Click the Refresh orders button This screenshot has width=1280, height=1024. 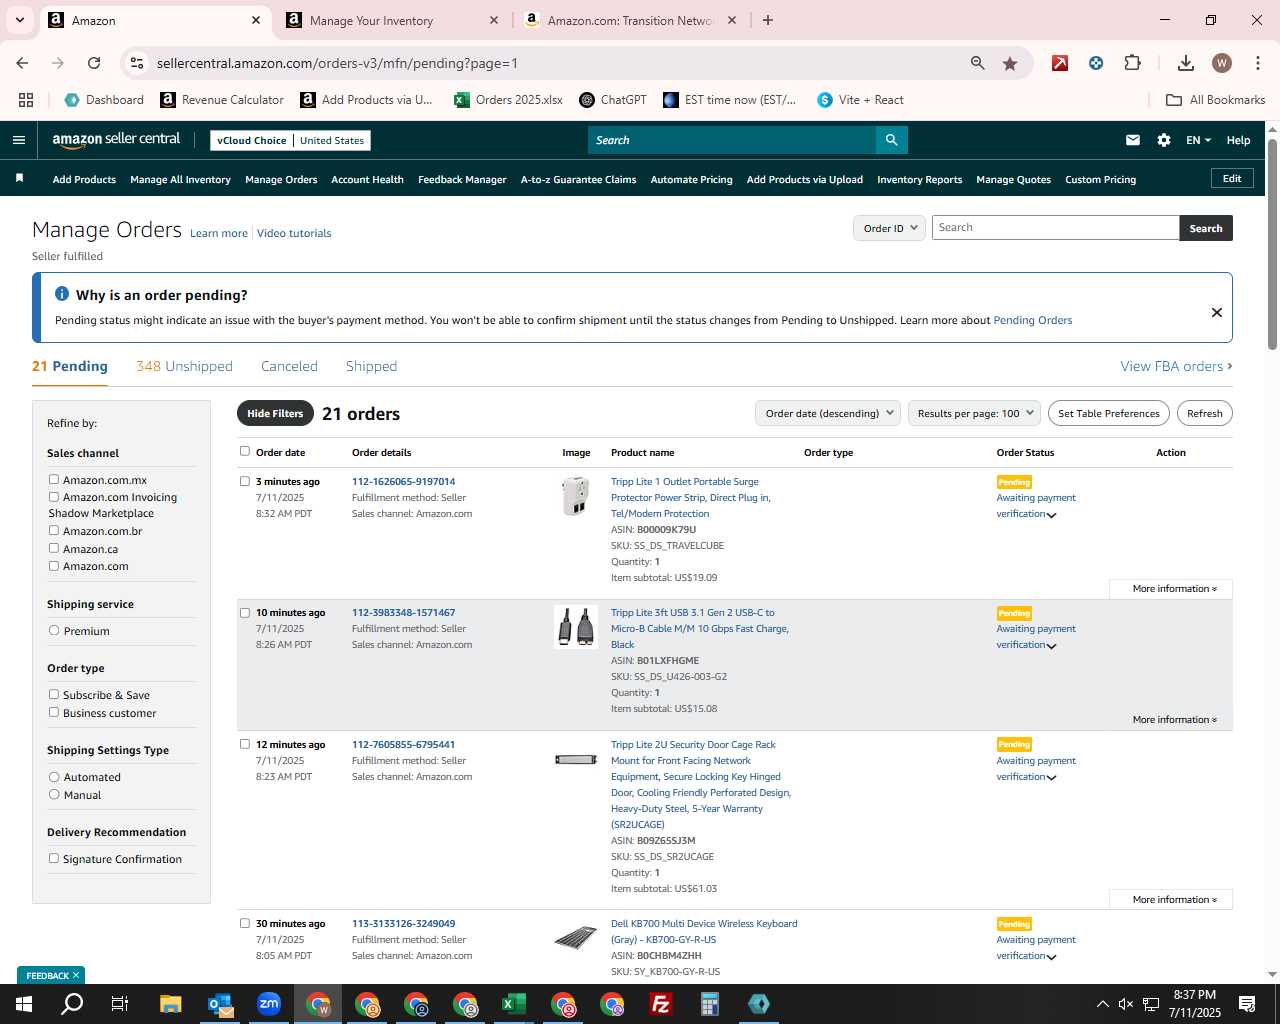(x=1204, y=413)
